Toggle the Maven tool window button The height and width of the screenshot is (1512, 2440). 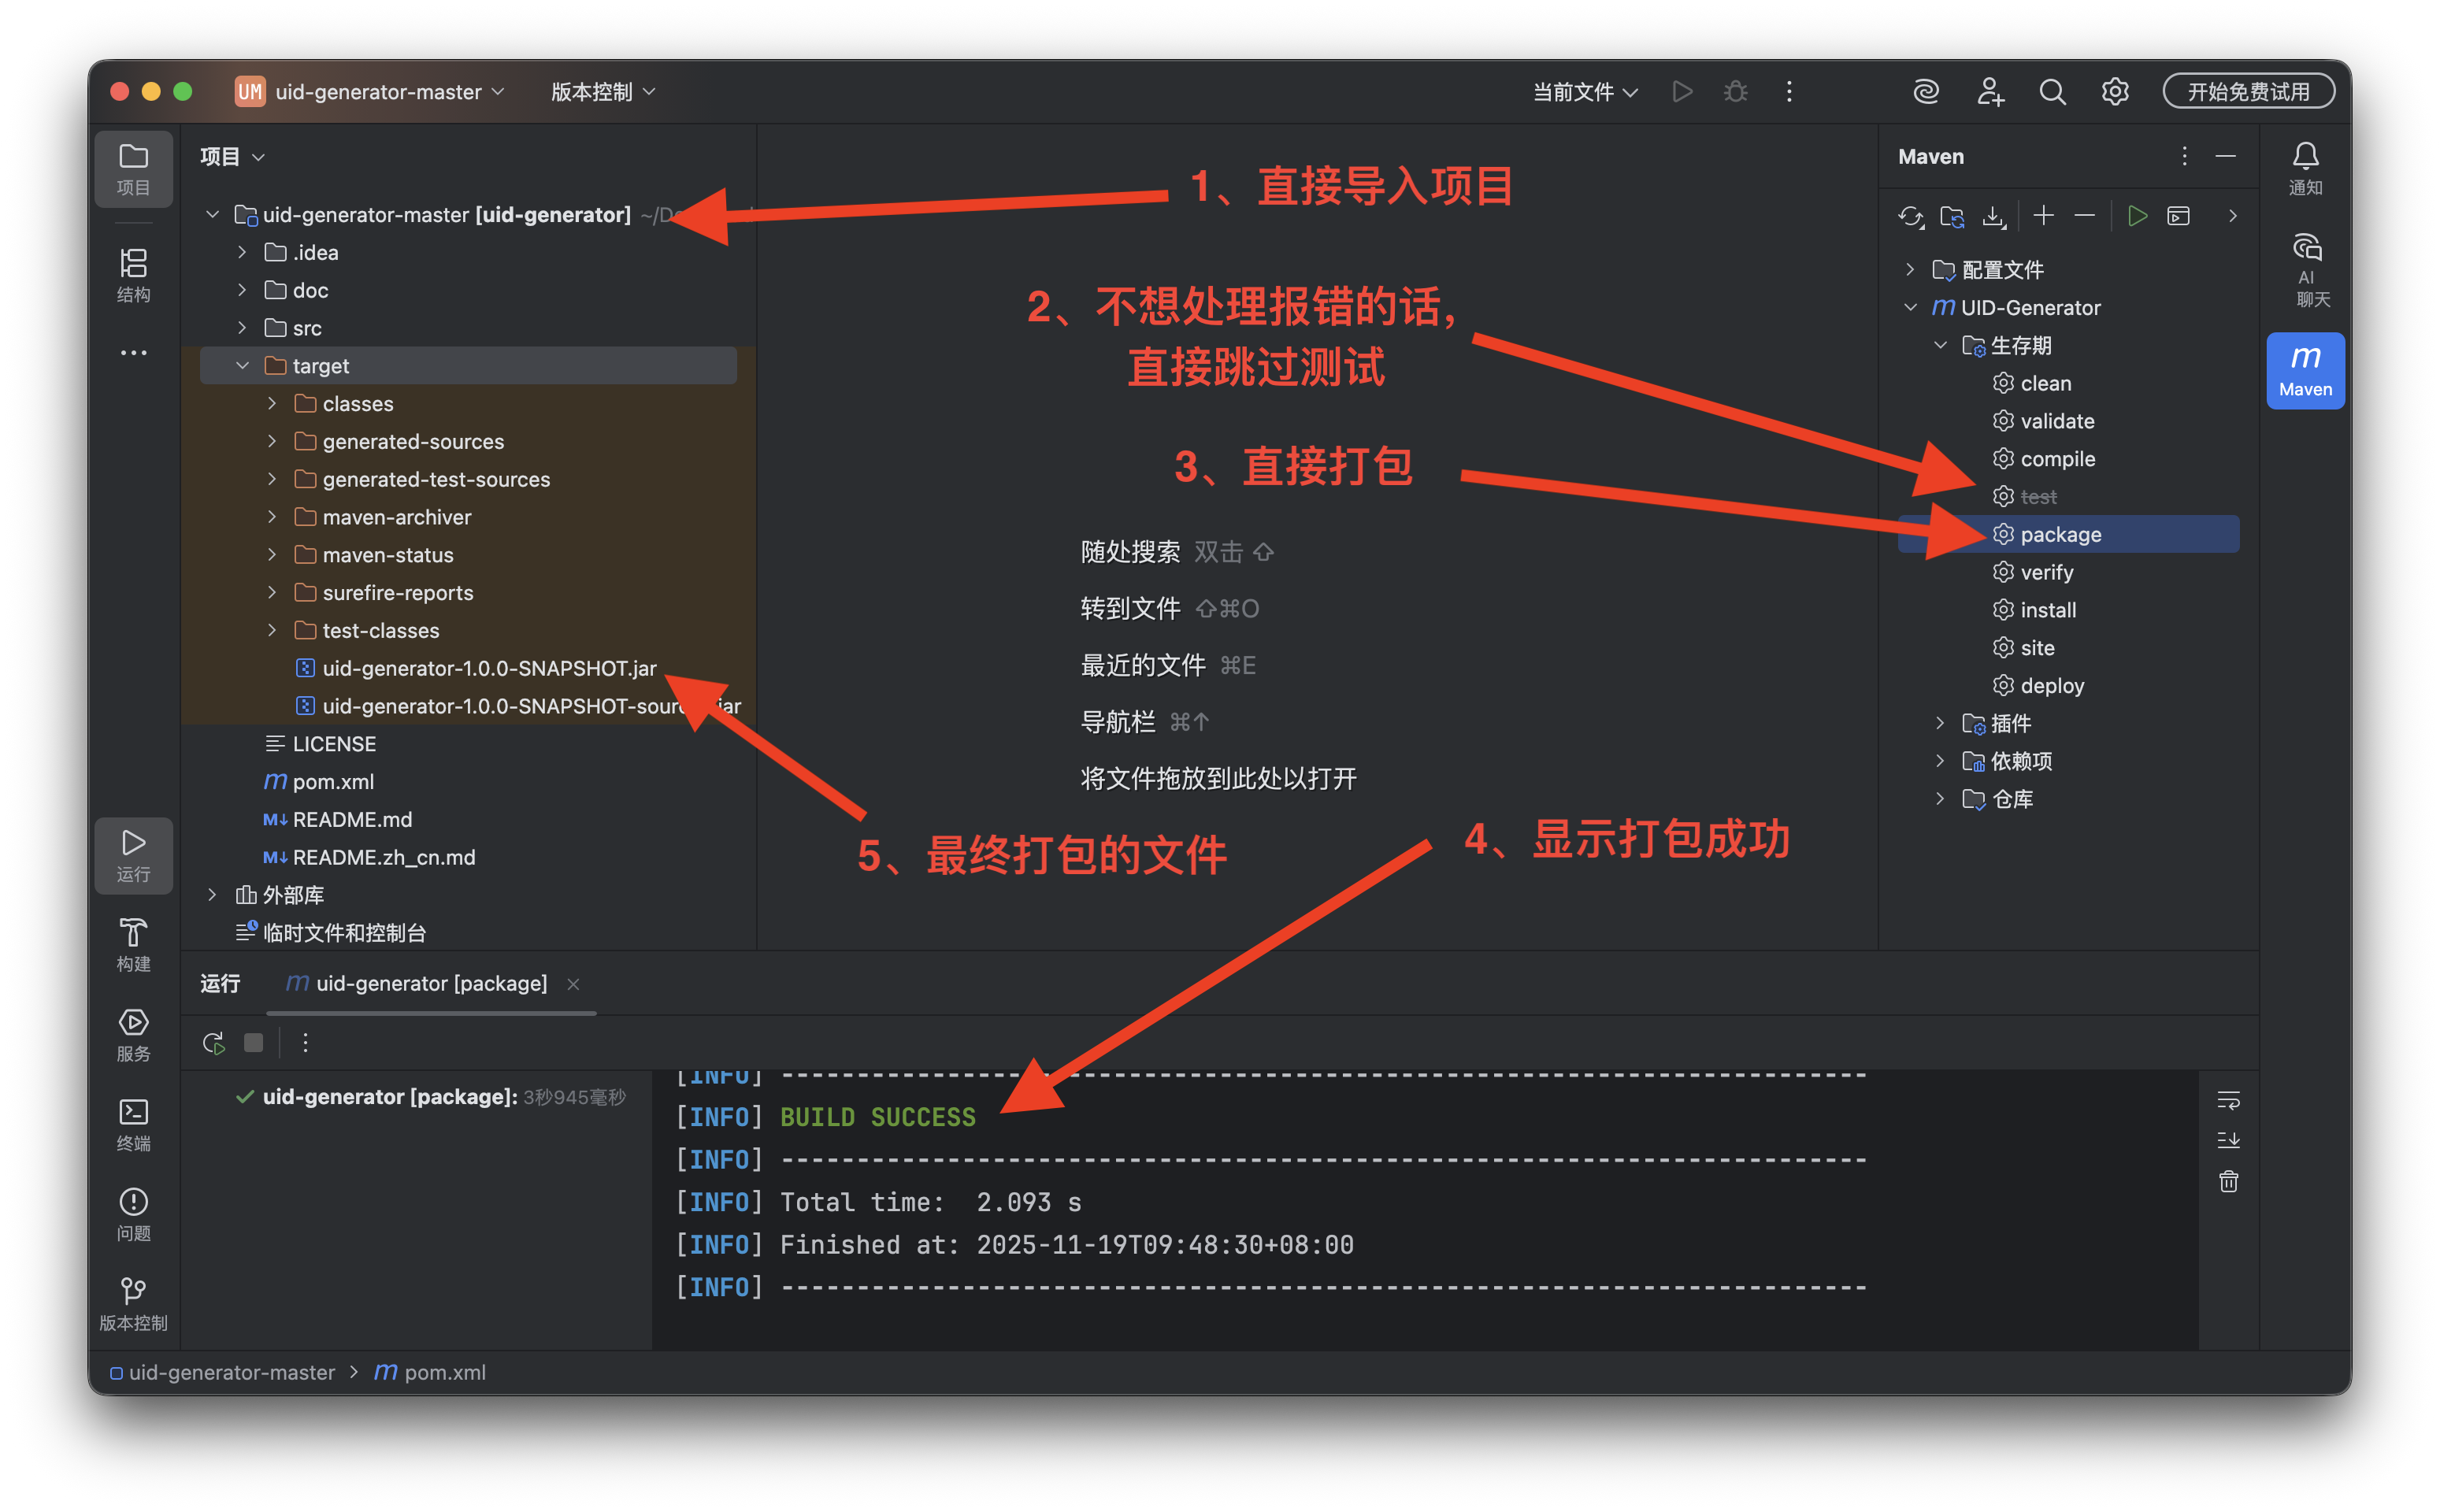click(x=2305, y=370)
